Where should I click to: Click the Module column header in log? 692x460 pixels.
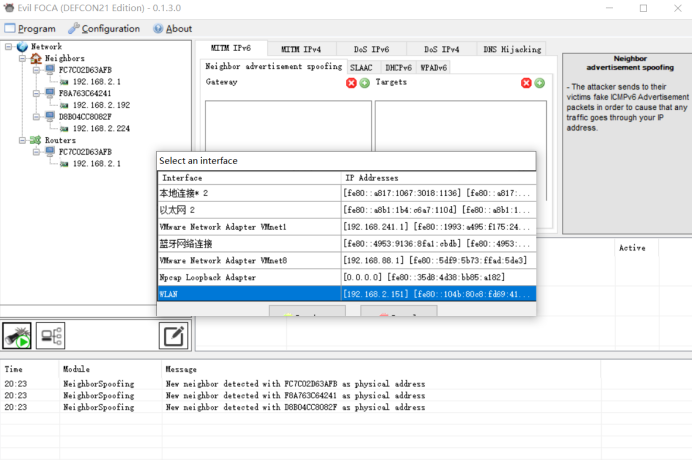(110, 369)
